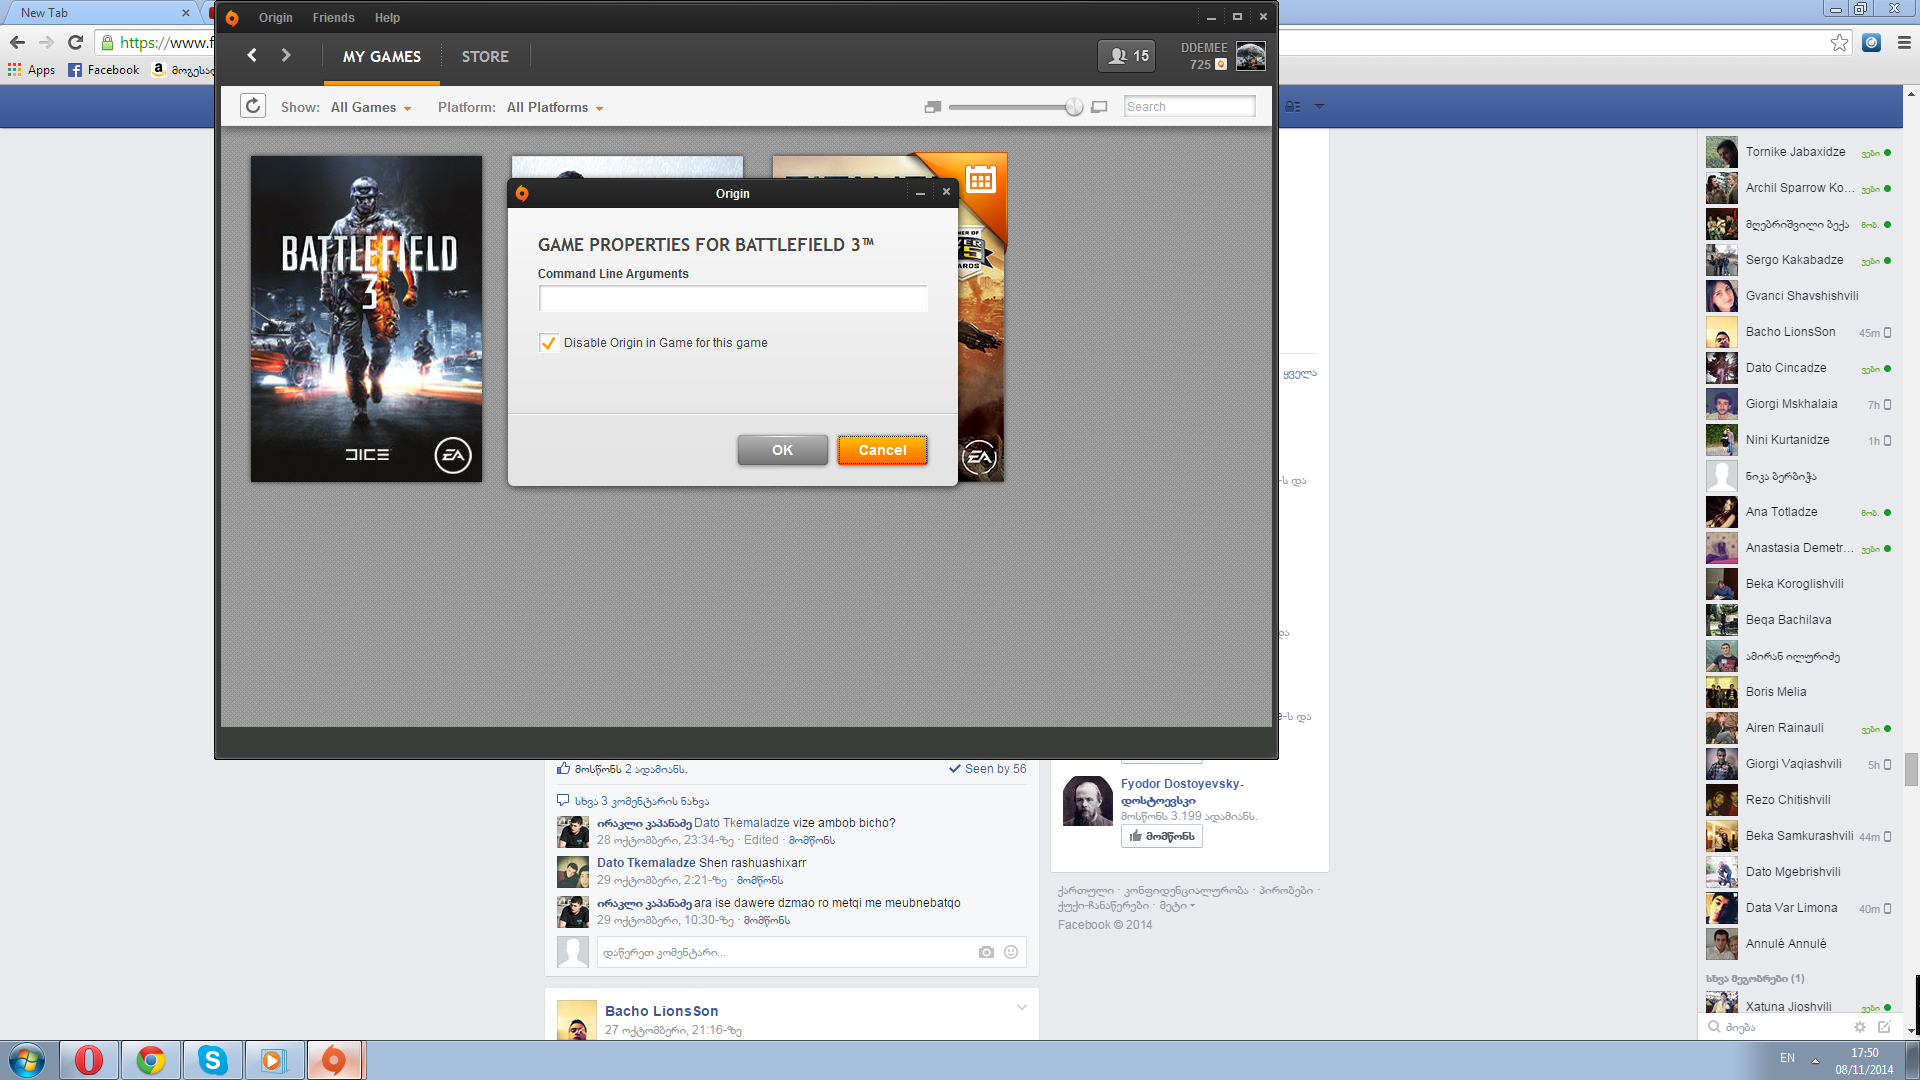This screenshot has width=1920, height=1080.
Task: Click the tile size slider handle
Action: [1074, 107]
